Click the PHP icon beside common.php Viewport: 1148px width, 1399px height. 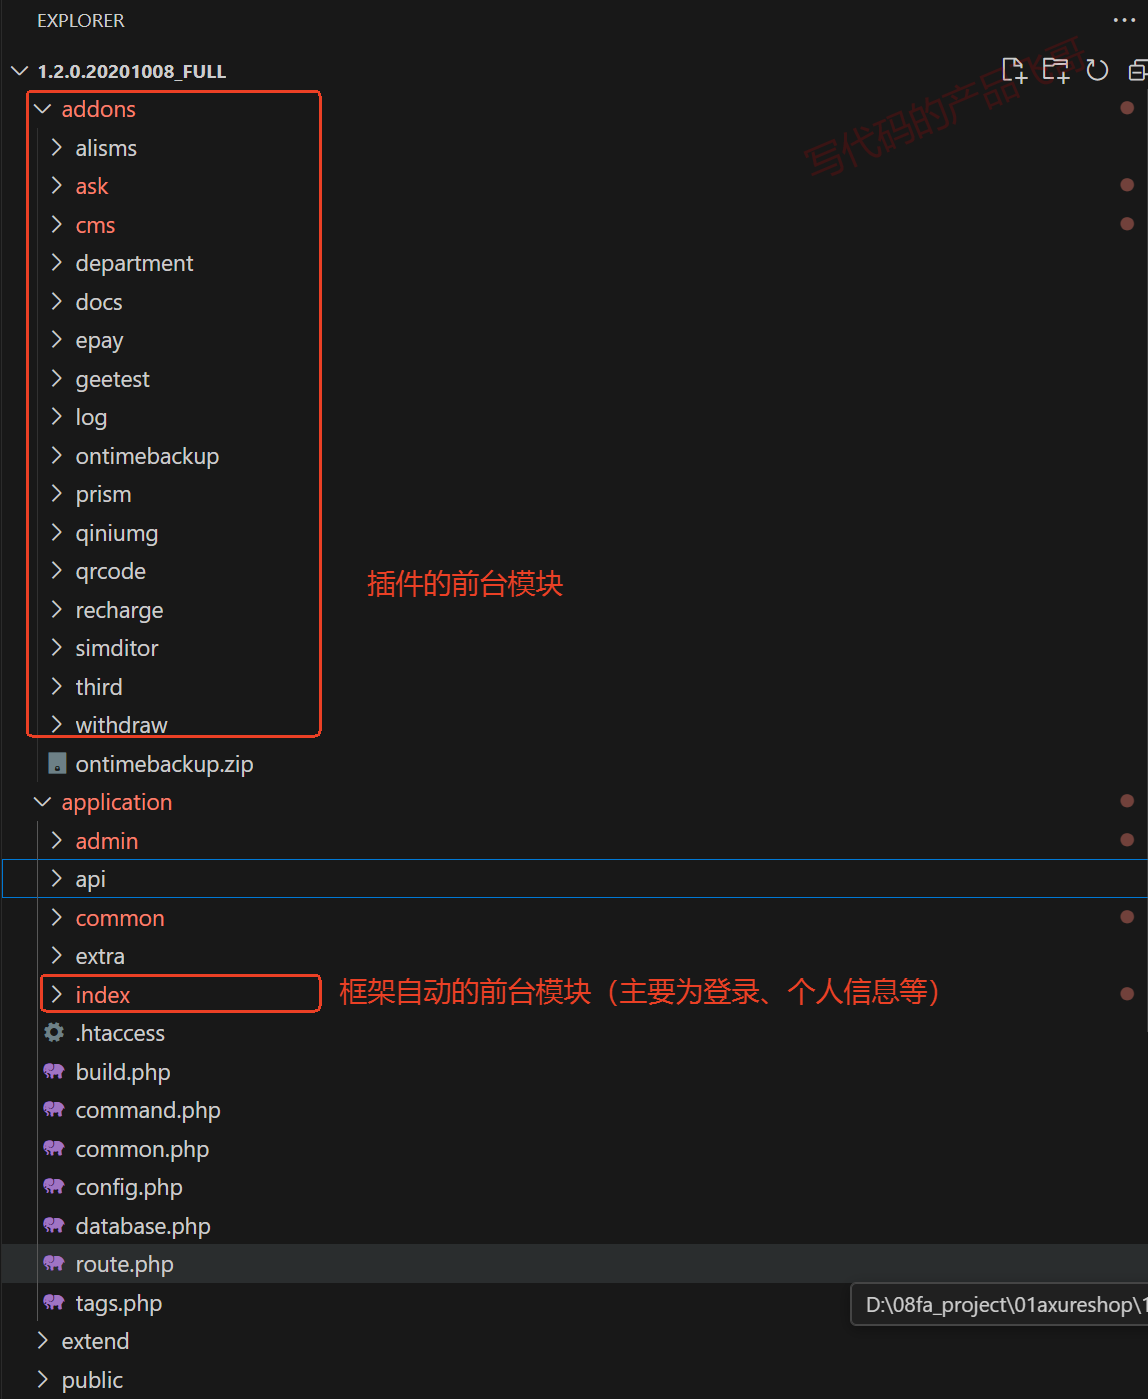click(54, 1148)
